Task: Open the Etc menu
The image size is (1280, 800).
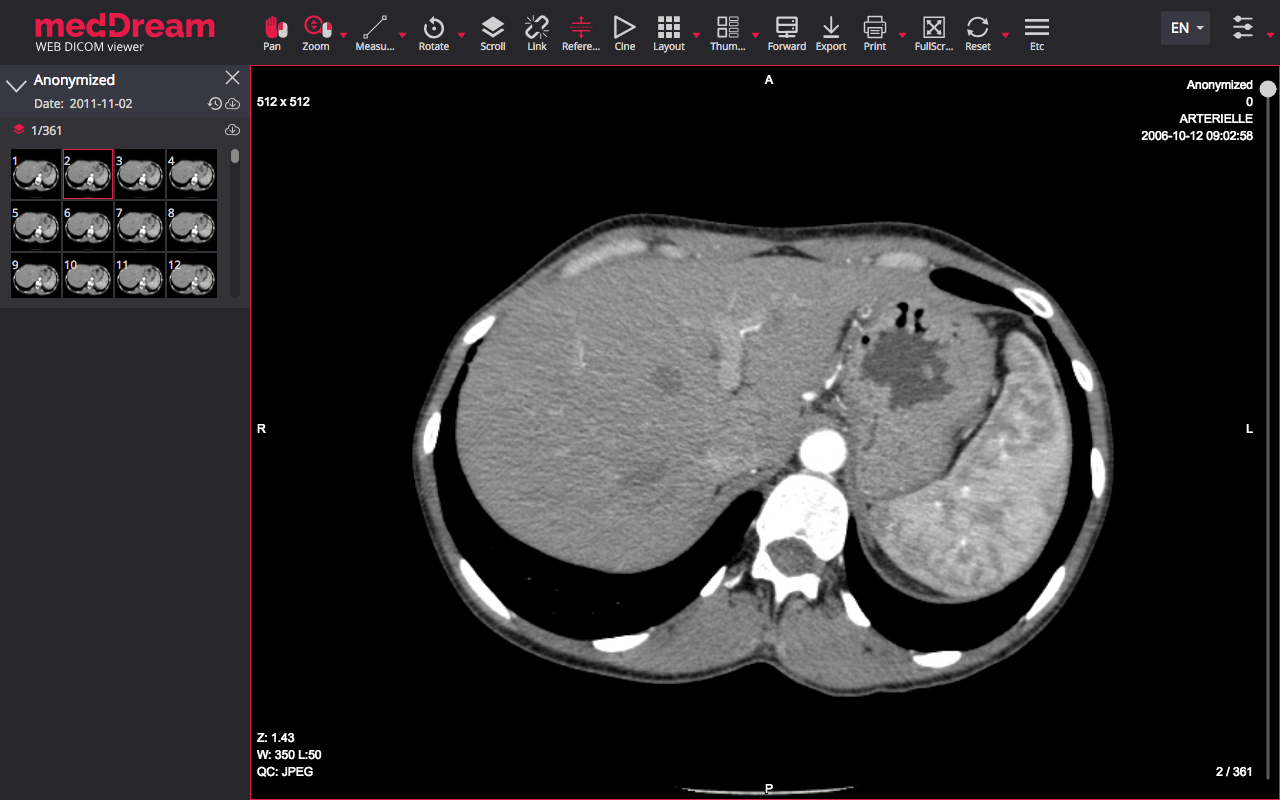Action: click(x=1037, y=32)
